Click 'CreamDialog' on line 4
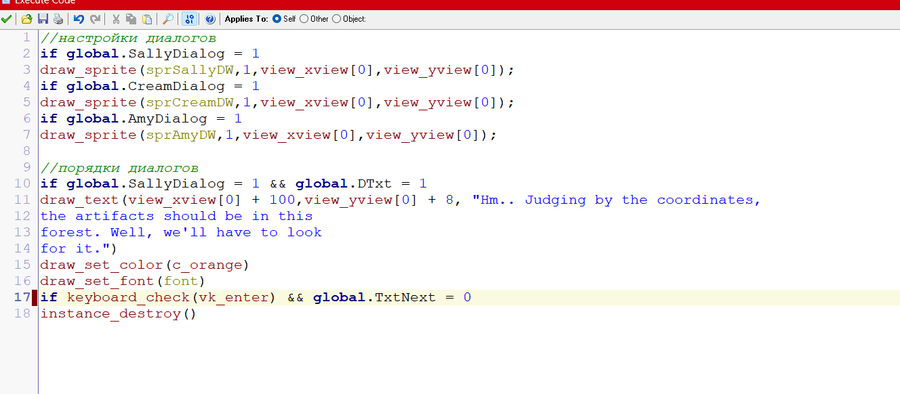This screenshot has width=900, height=394. coord(177,87)
